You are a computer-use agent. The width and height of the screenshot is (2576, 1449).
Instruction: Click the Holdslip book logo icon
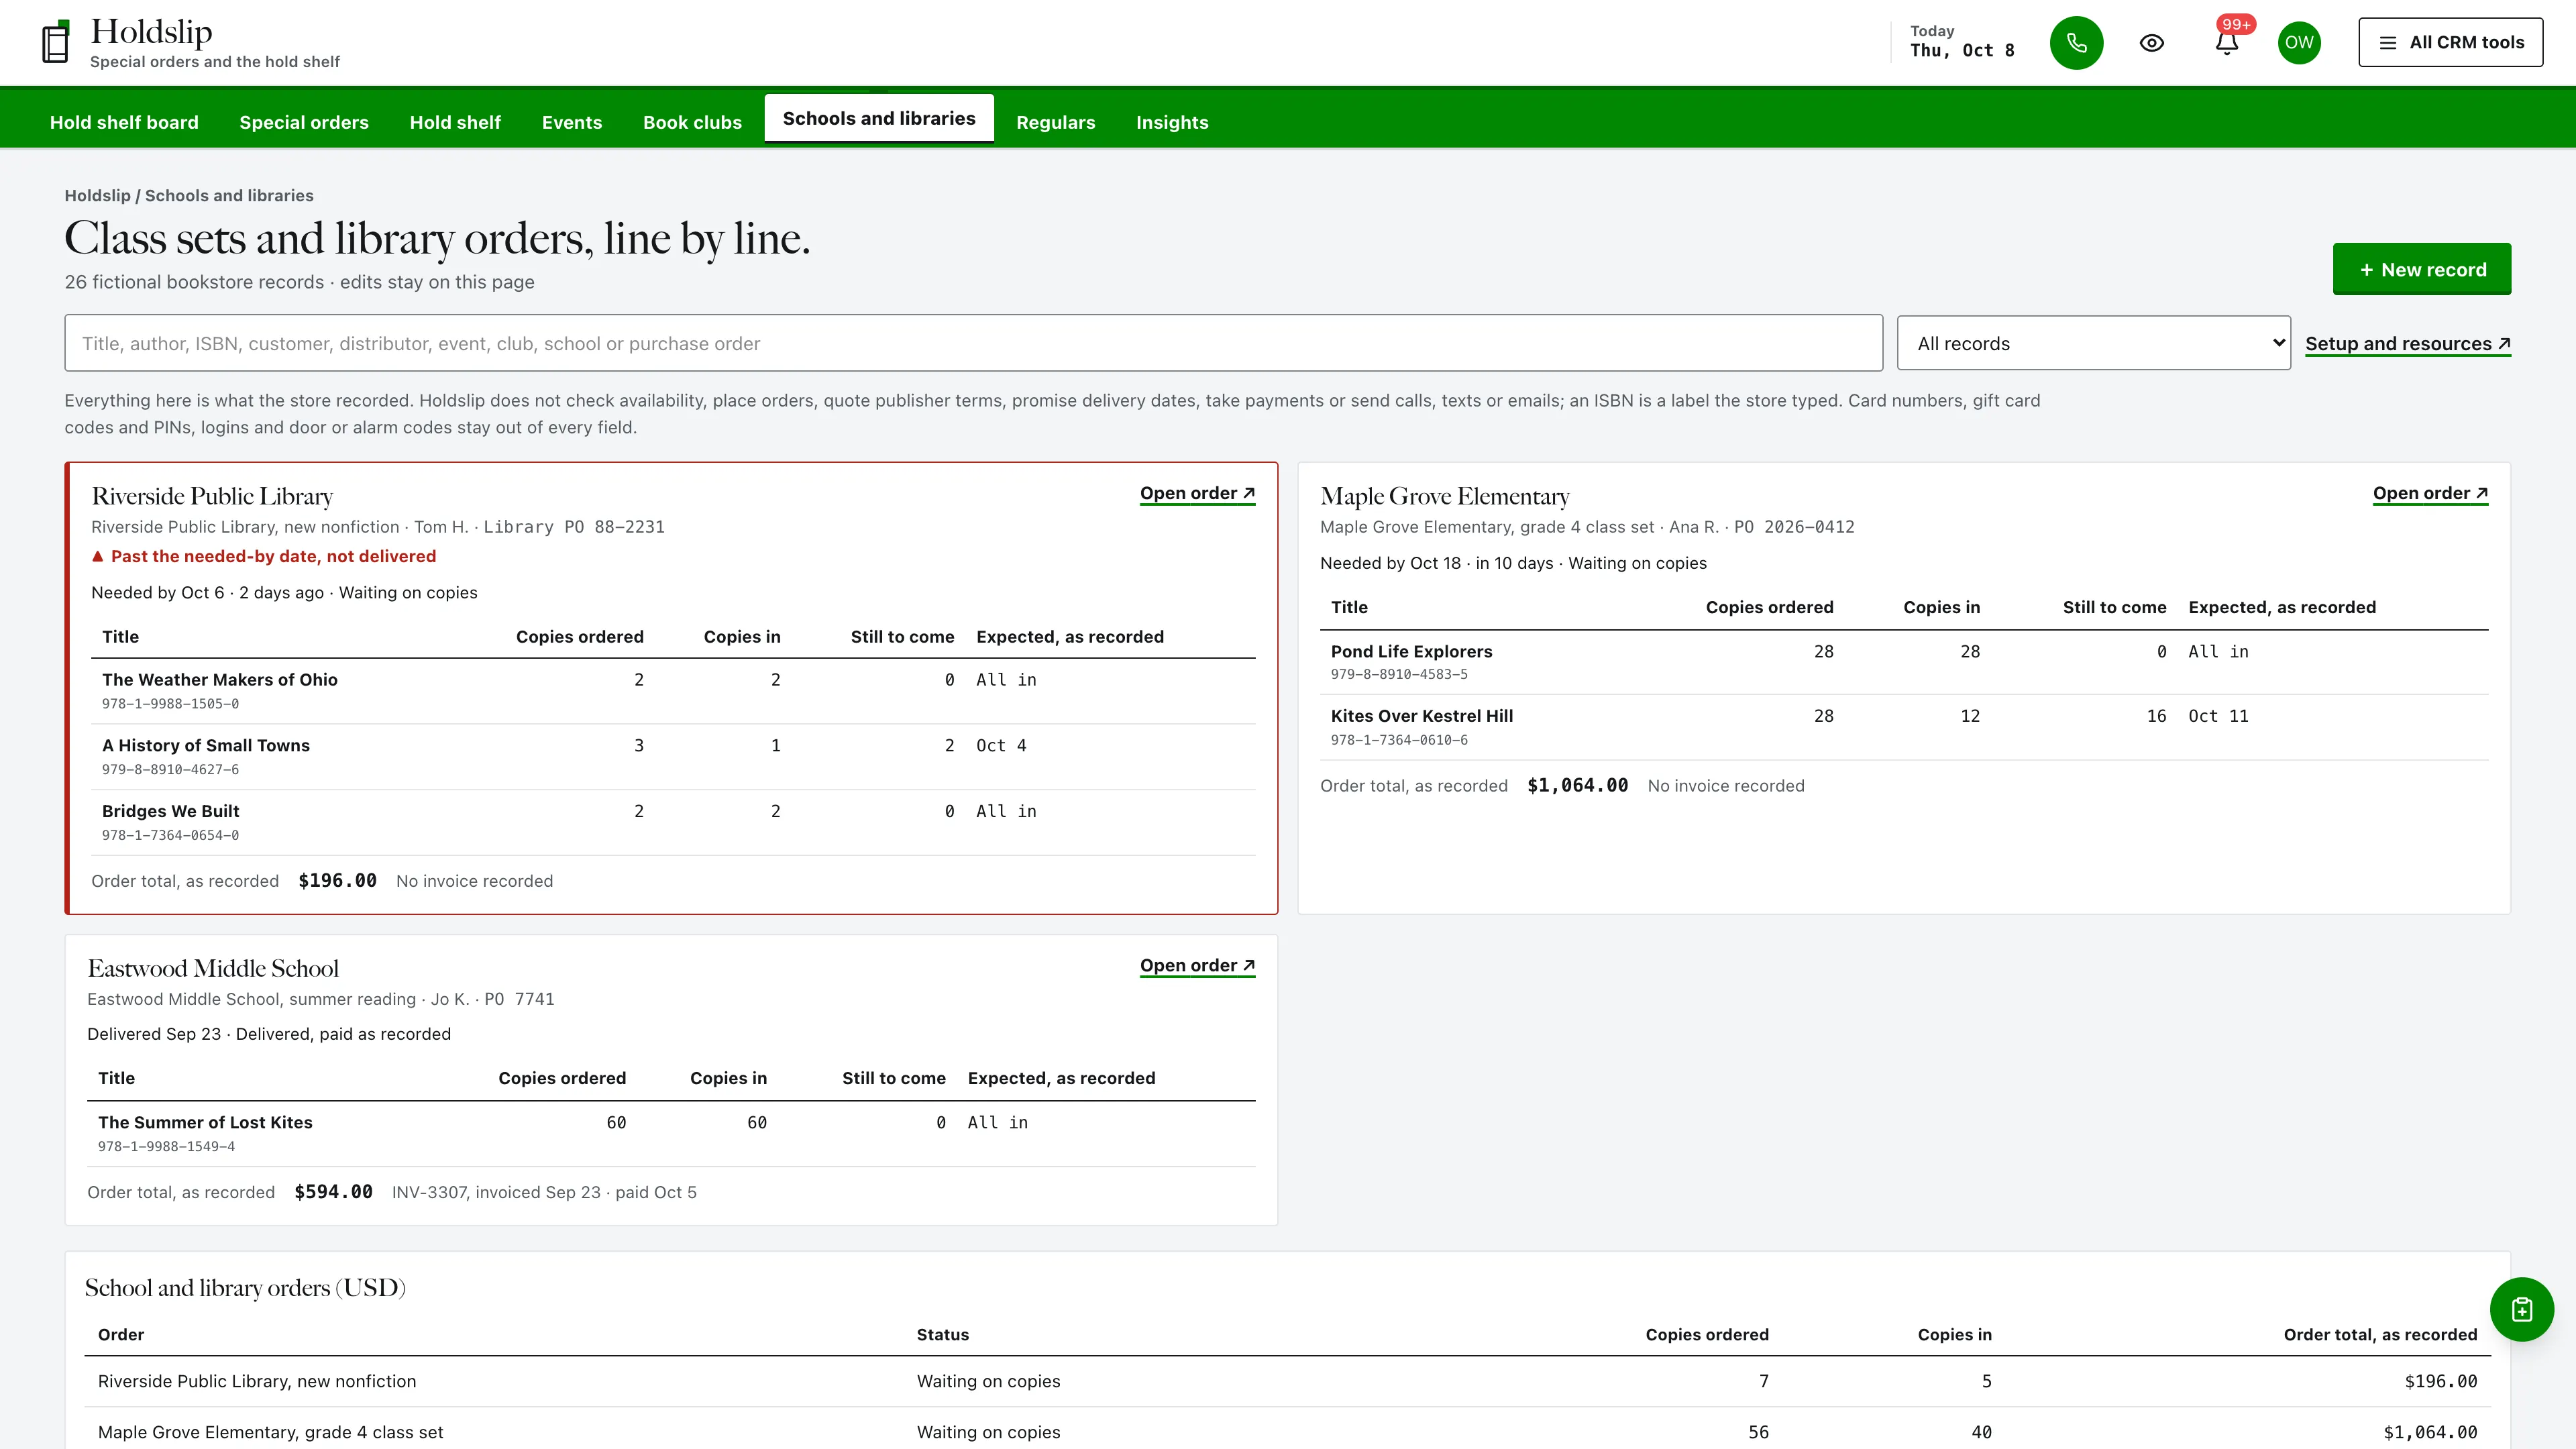[56, 42]
